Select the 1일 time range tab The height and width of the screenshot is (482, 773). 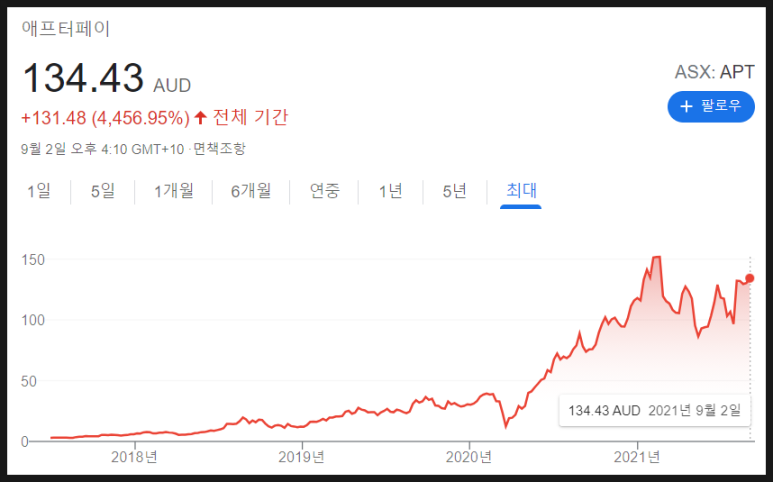pyautogui.click(x=39, y=191)
